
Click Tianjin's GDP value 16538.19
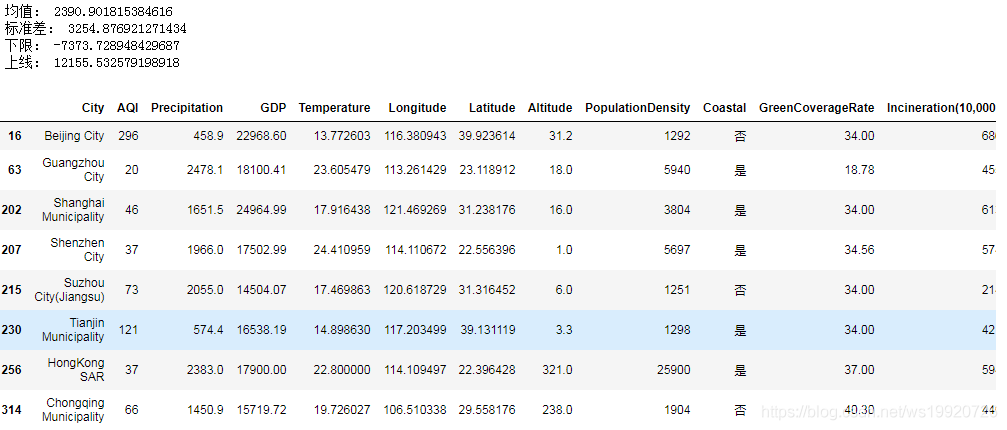pyautogui.click(x=261, y=330)
